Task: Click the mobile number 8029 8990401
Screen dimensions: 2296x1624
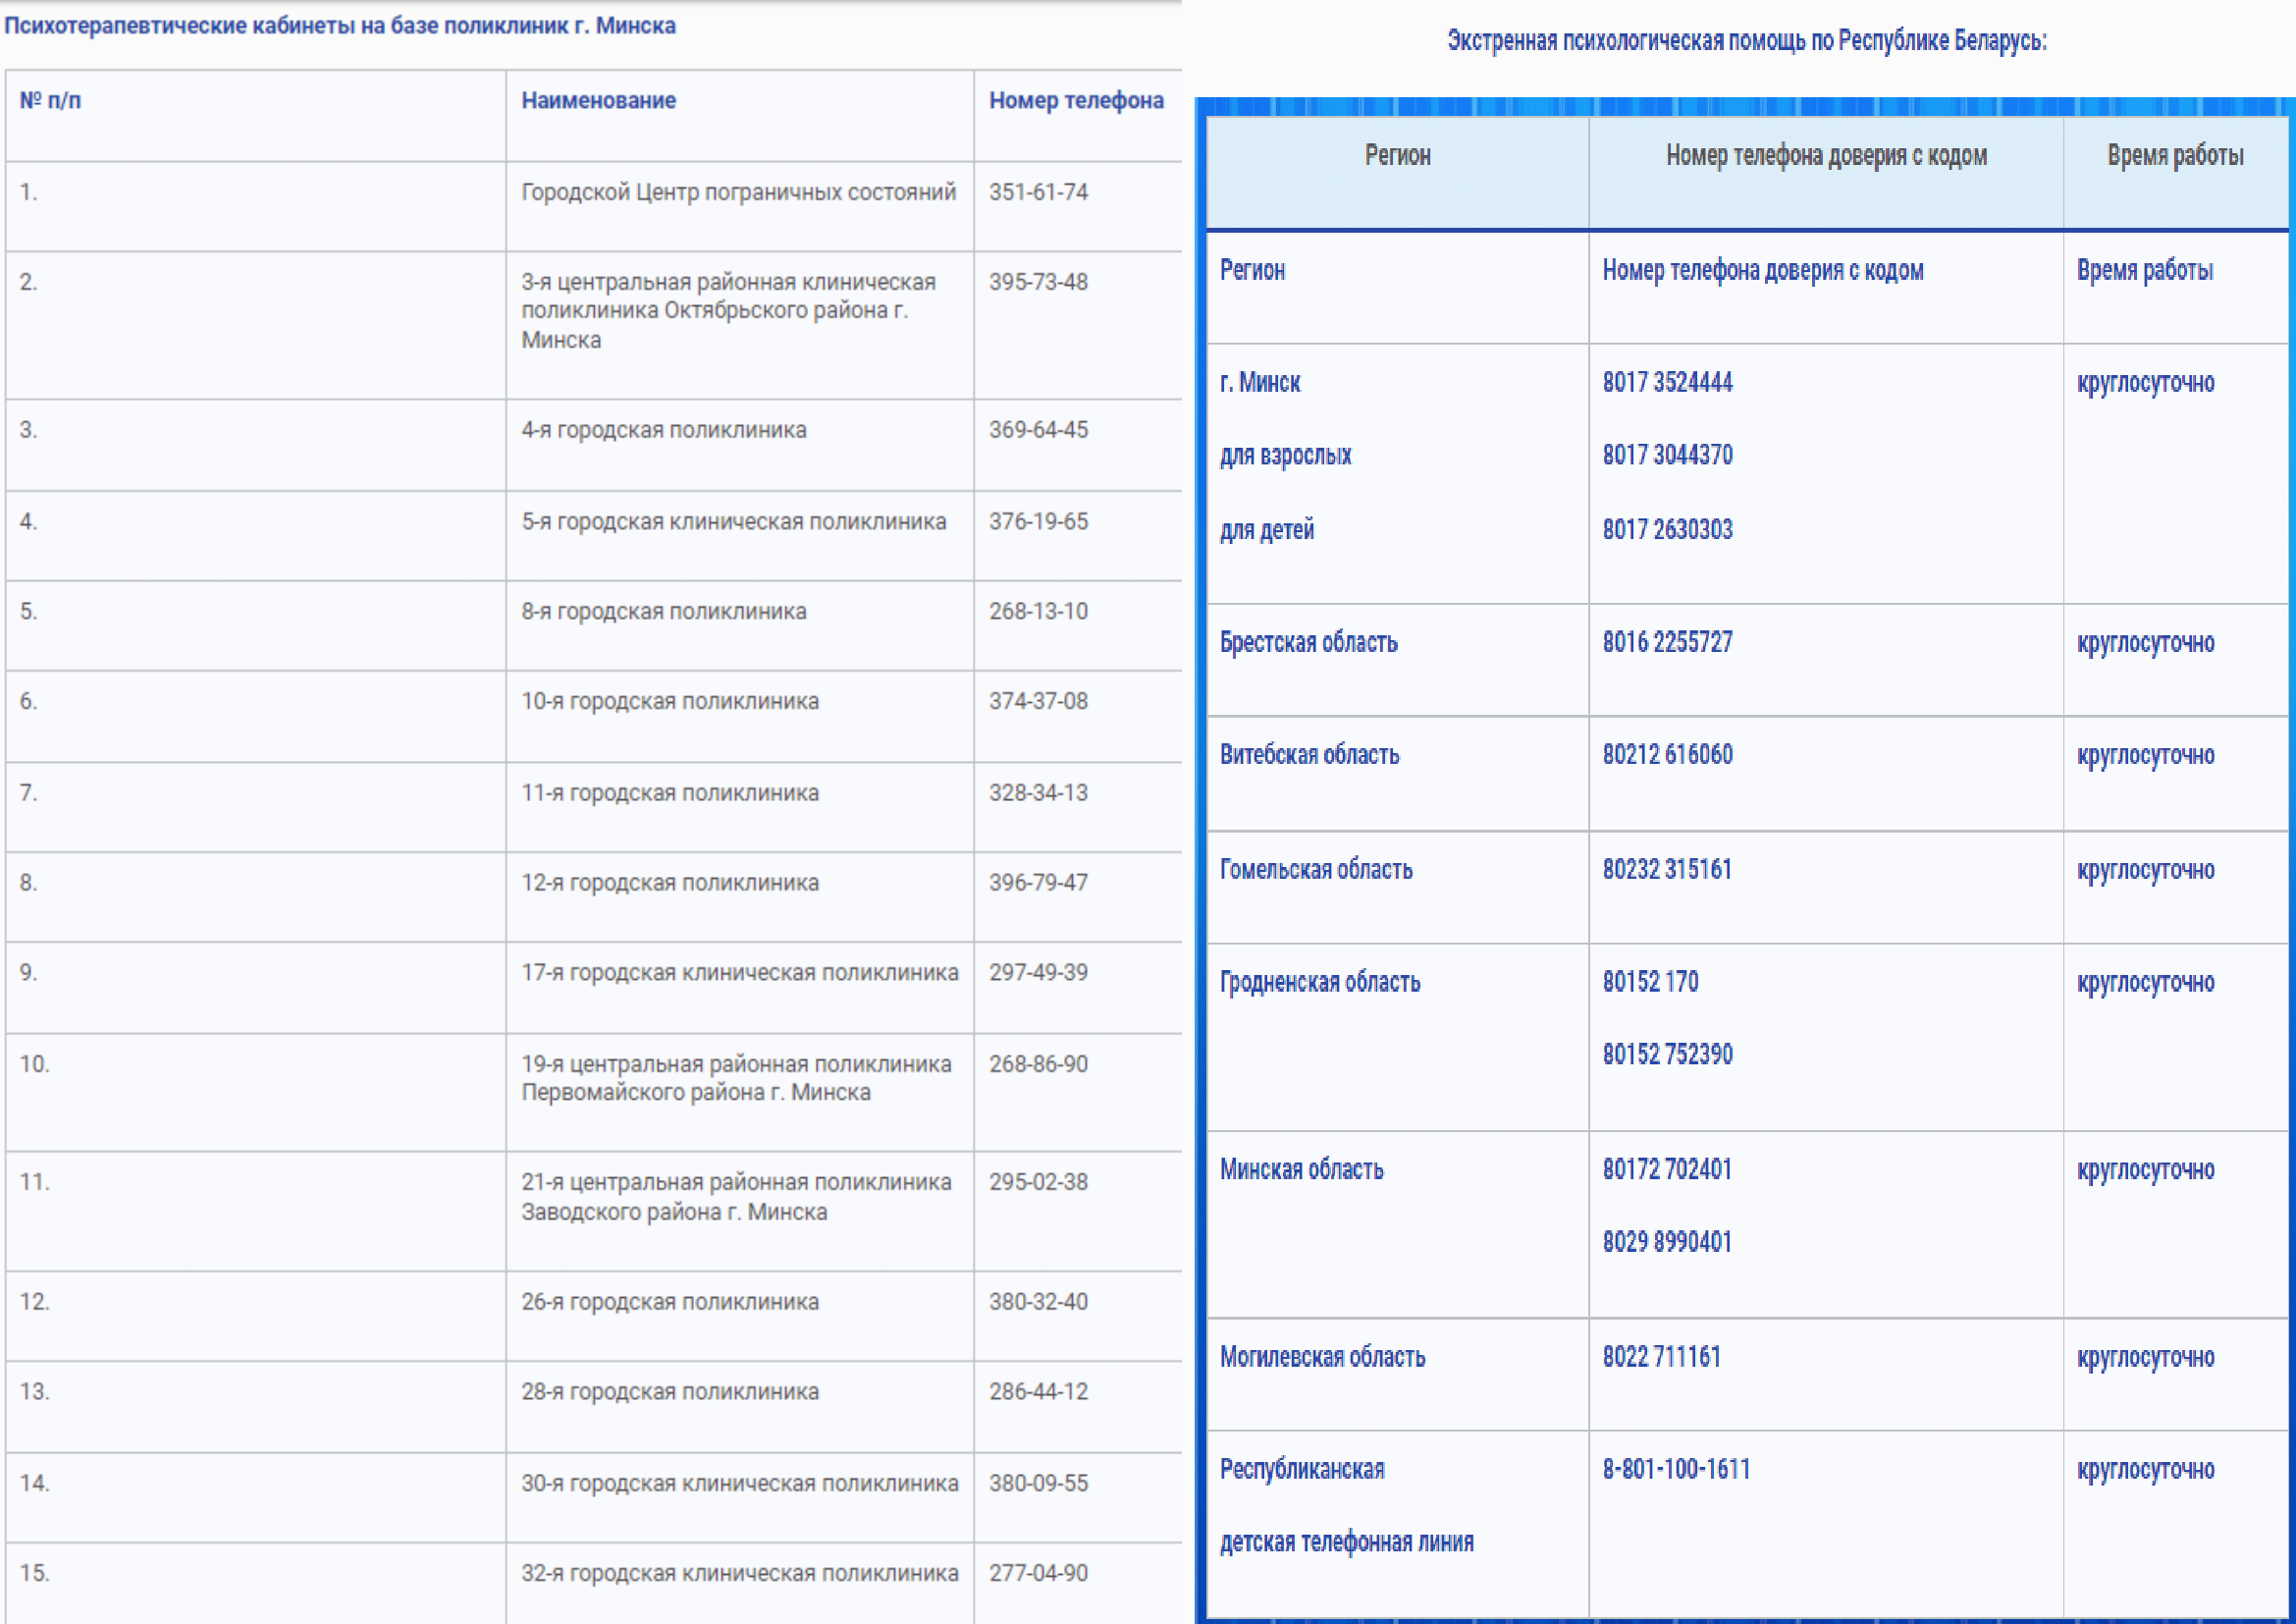Action: click(1667, 1242)
